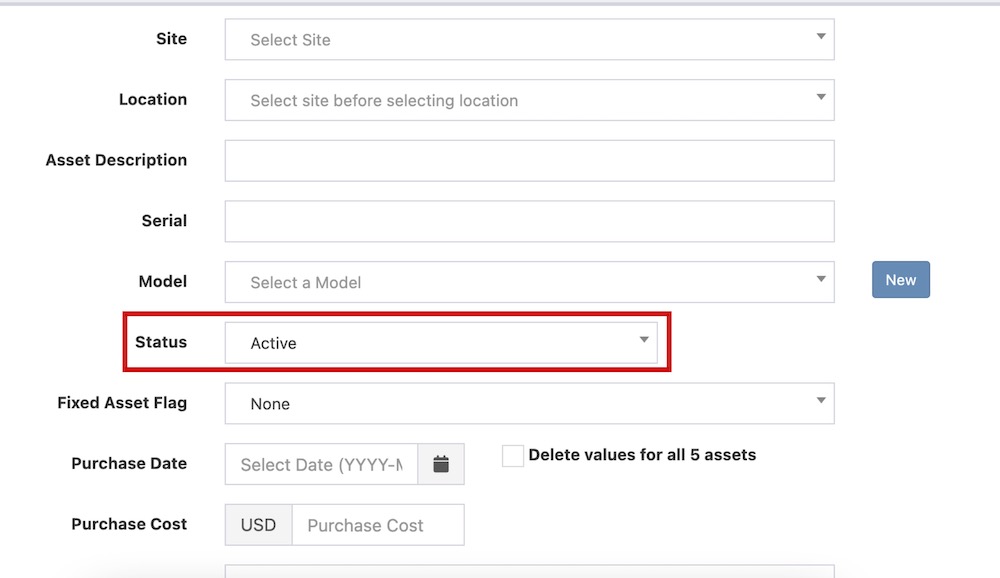Viewport: 1000px width, 578px height.
Task: Click the None value in Fixed Asset Flag
Action: coord(270,404)
